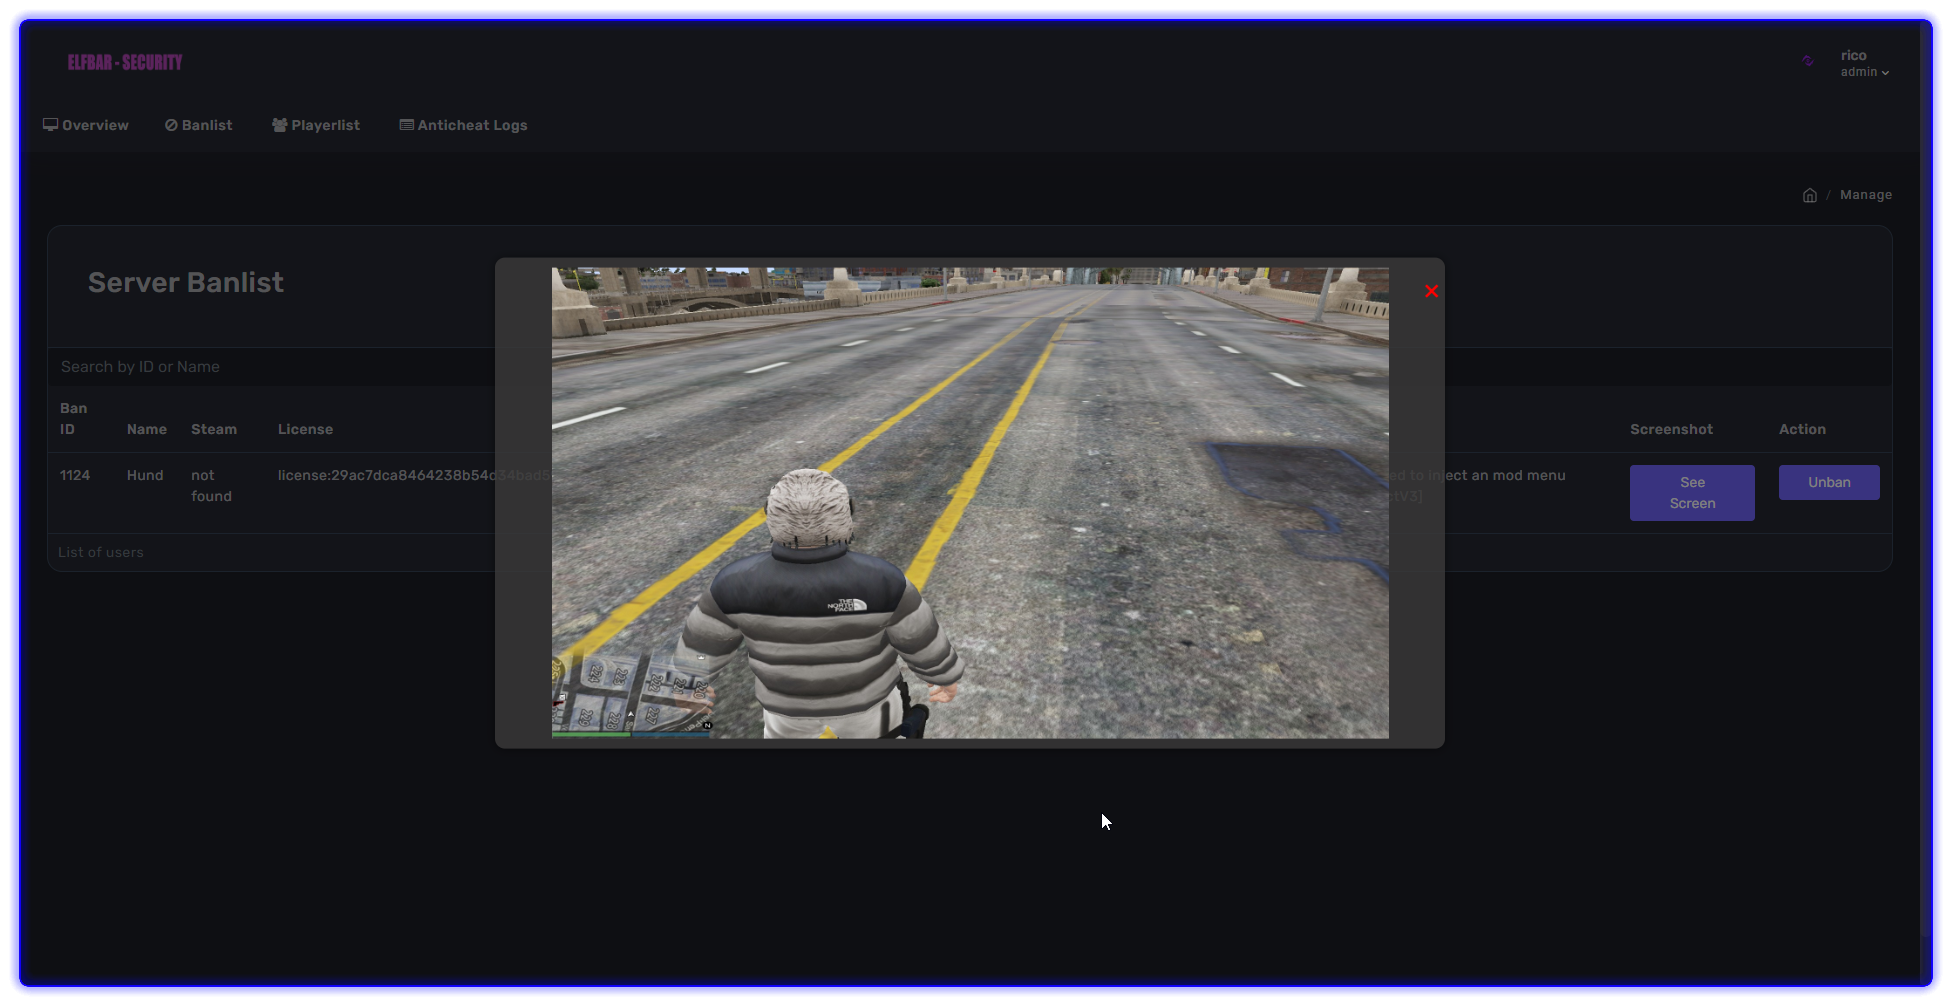Image resolution: width=1952 pixels, height=1006 pixels.
Task: Click the users icon beside Playerlist
Action: click(280, 125)
